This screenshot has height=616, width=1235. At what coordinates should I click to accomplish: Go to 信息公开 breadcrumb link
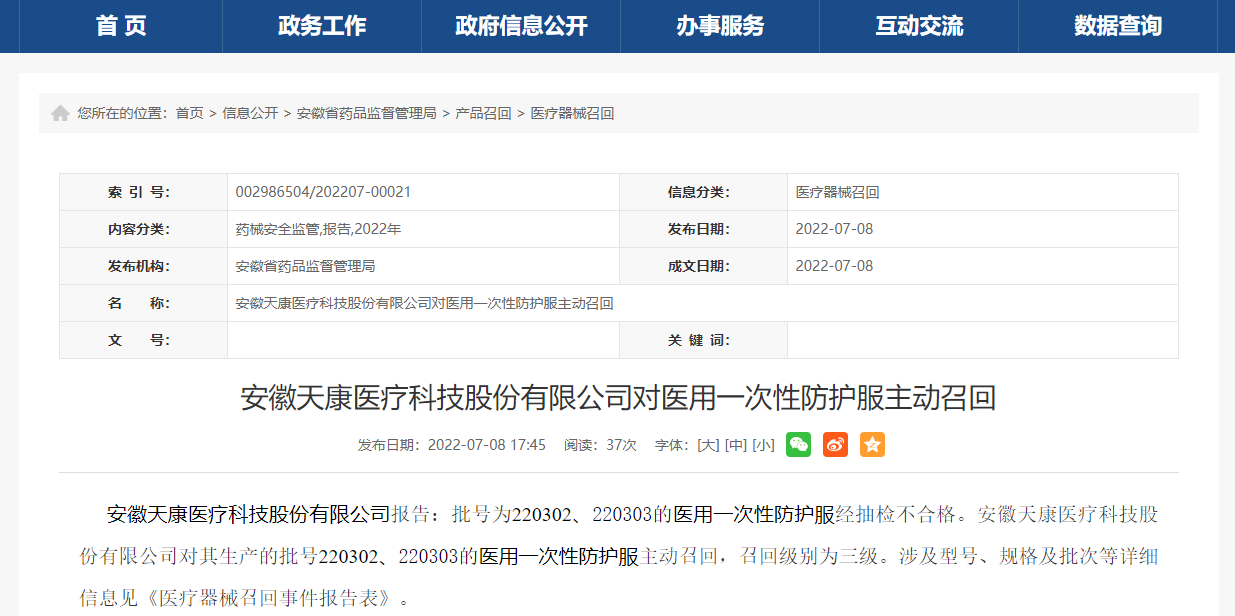point(250,114)
